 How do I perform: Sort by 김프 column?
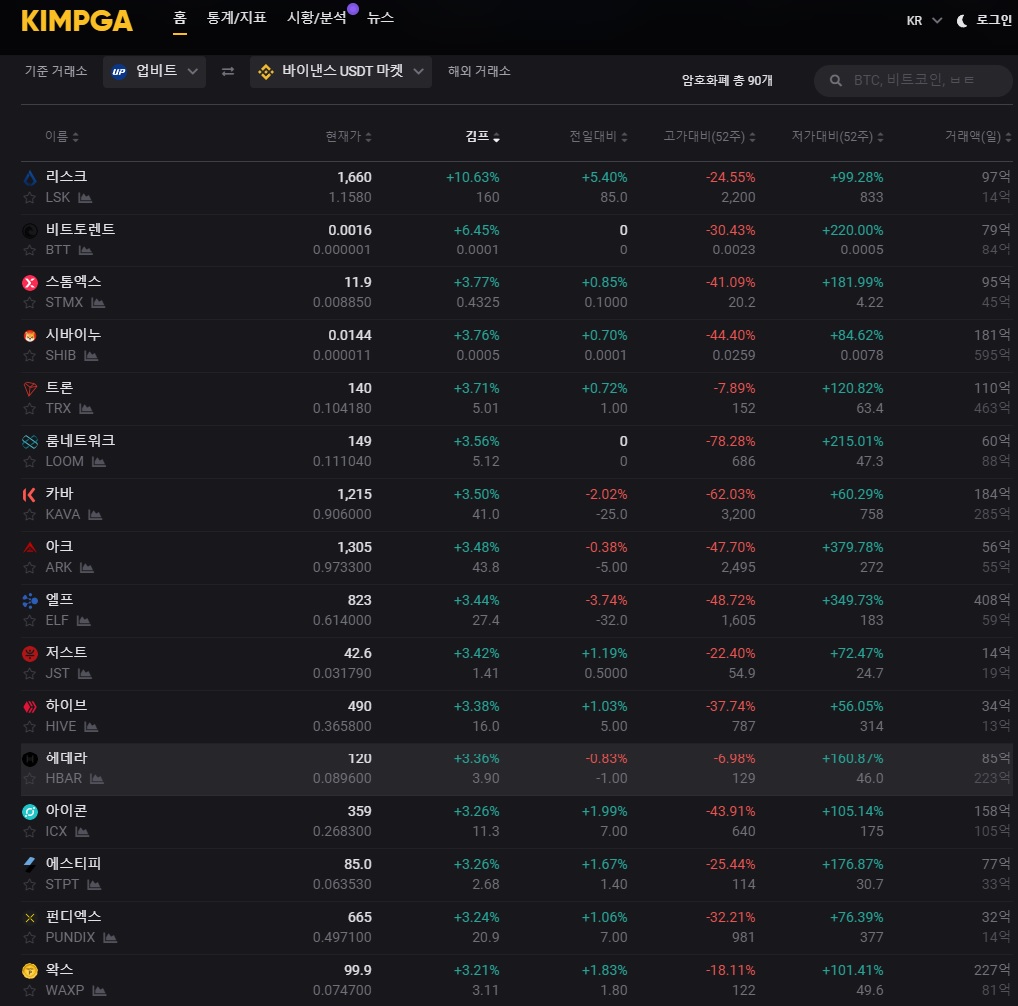(482, 136)
